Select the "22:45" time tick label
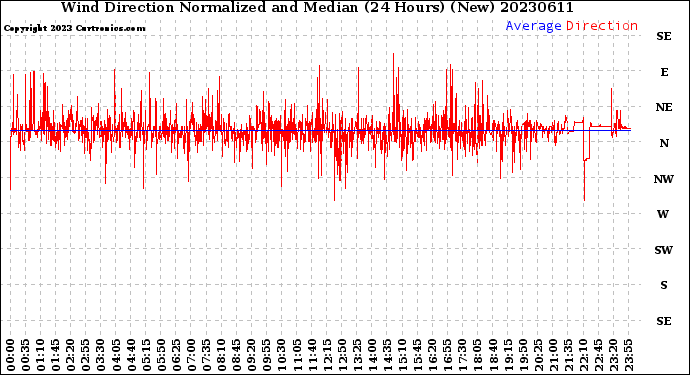This screenshot has width=690, height=375. [x=598, y=355]
